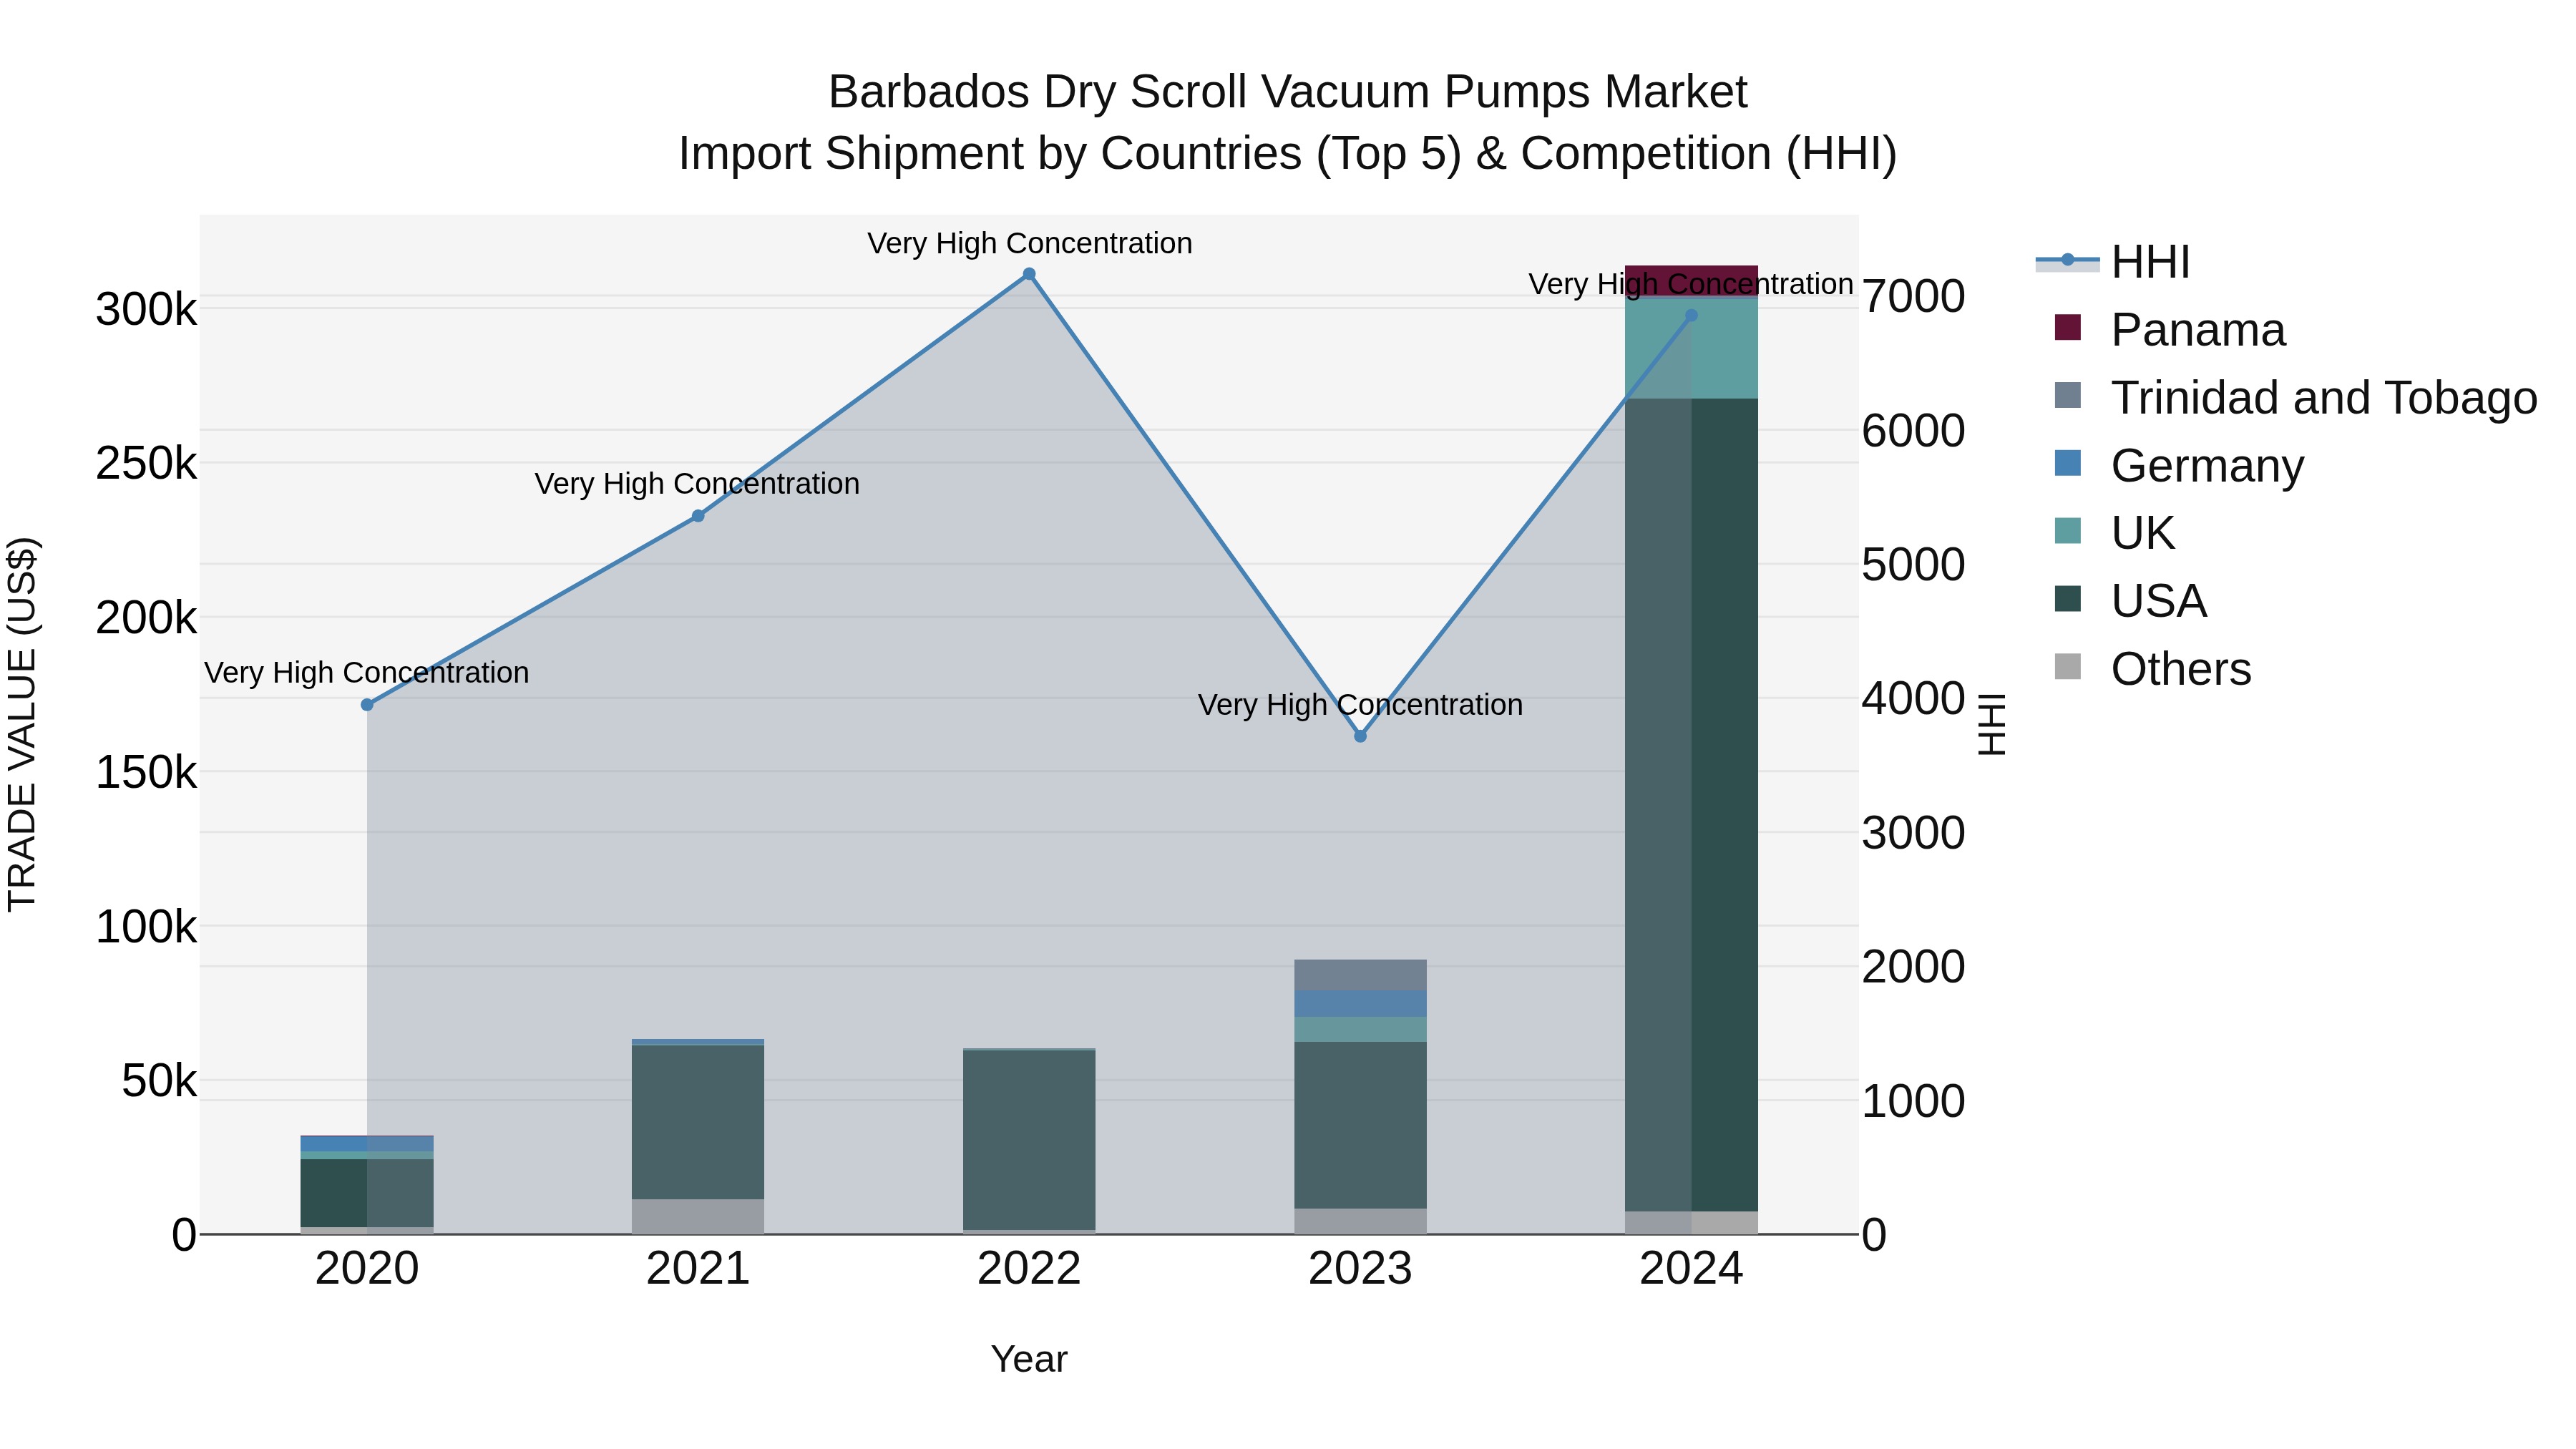
Task: Click 2021 Very High Concentration annotation
Action: click(698, 484)
